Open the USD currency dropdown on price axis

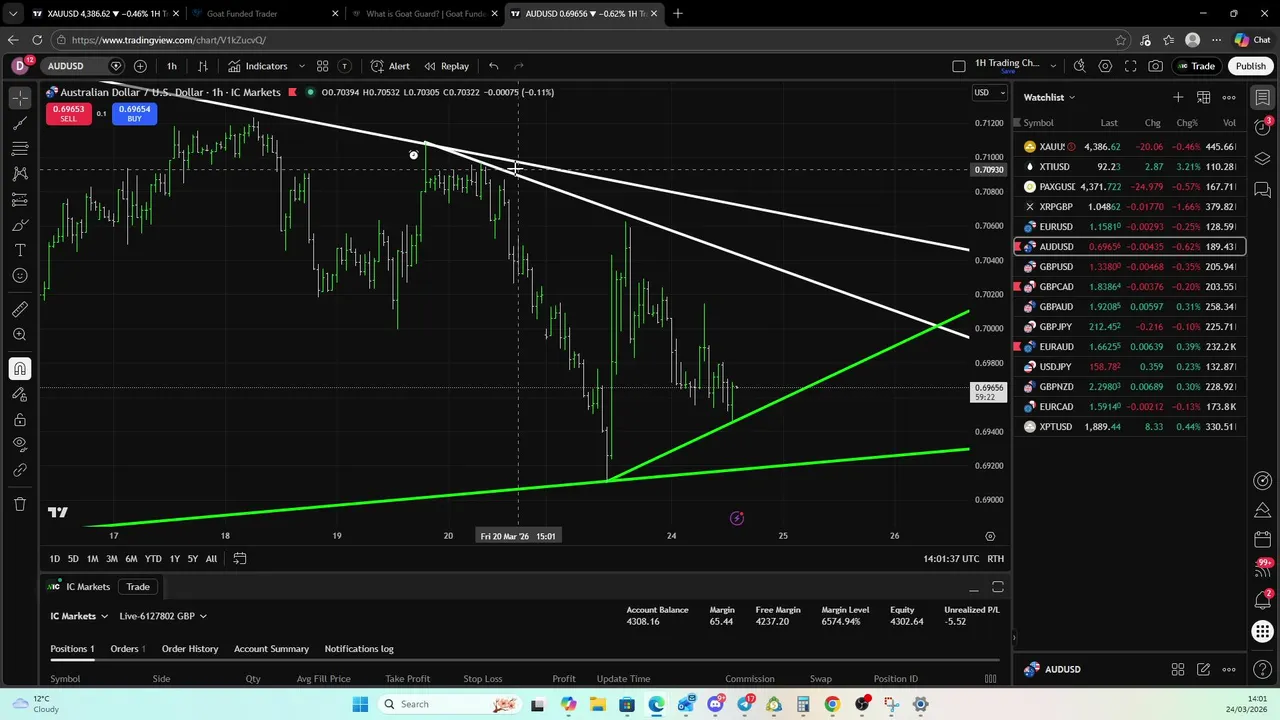989,92
